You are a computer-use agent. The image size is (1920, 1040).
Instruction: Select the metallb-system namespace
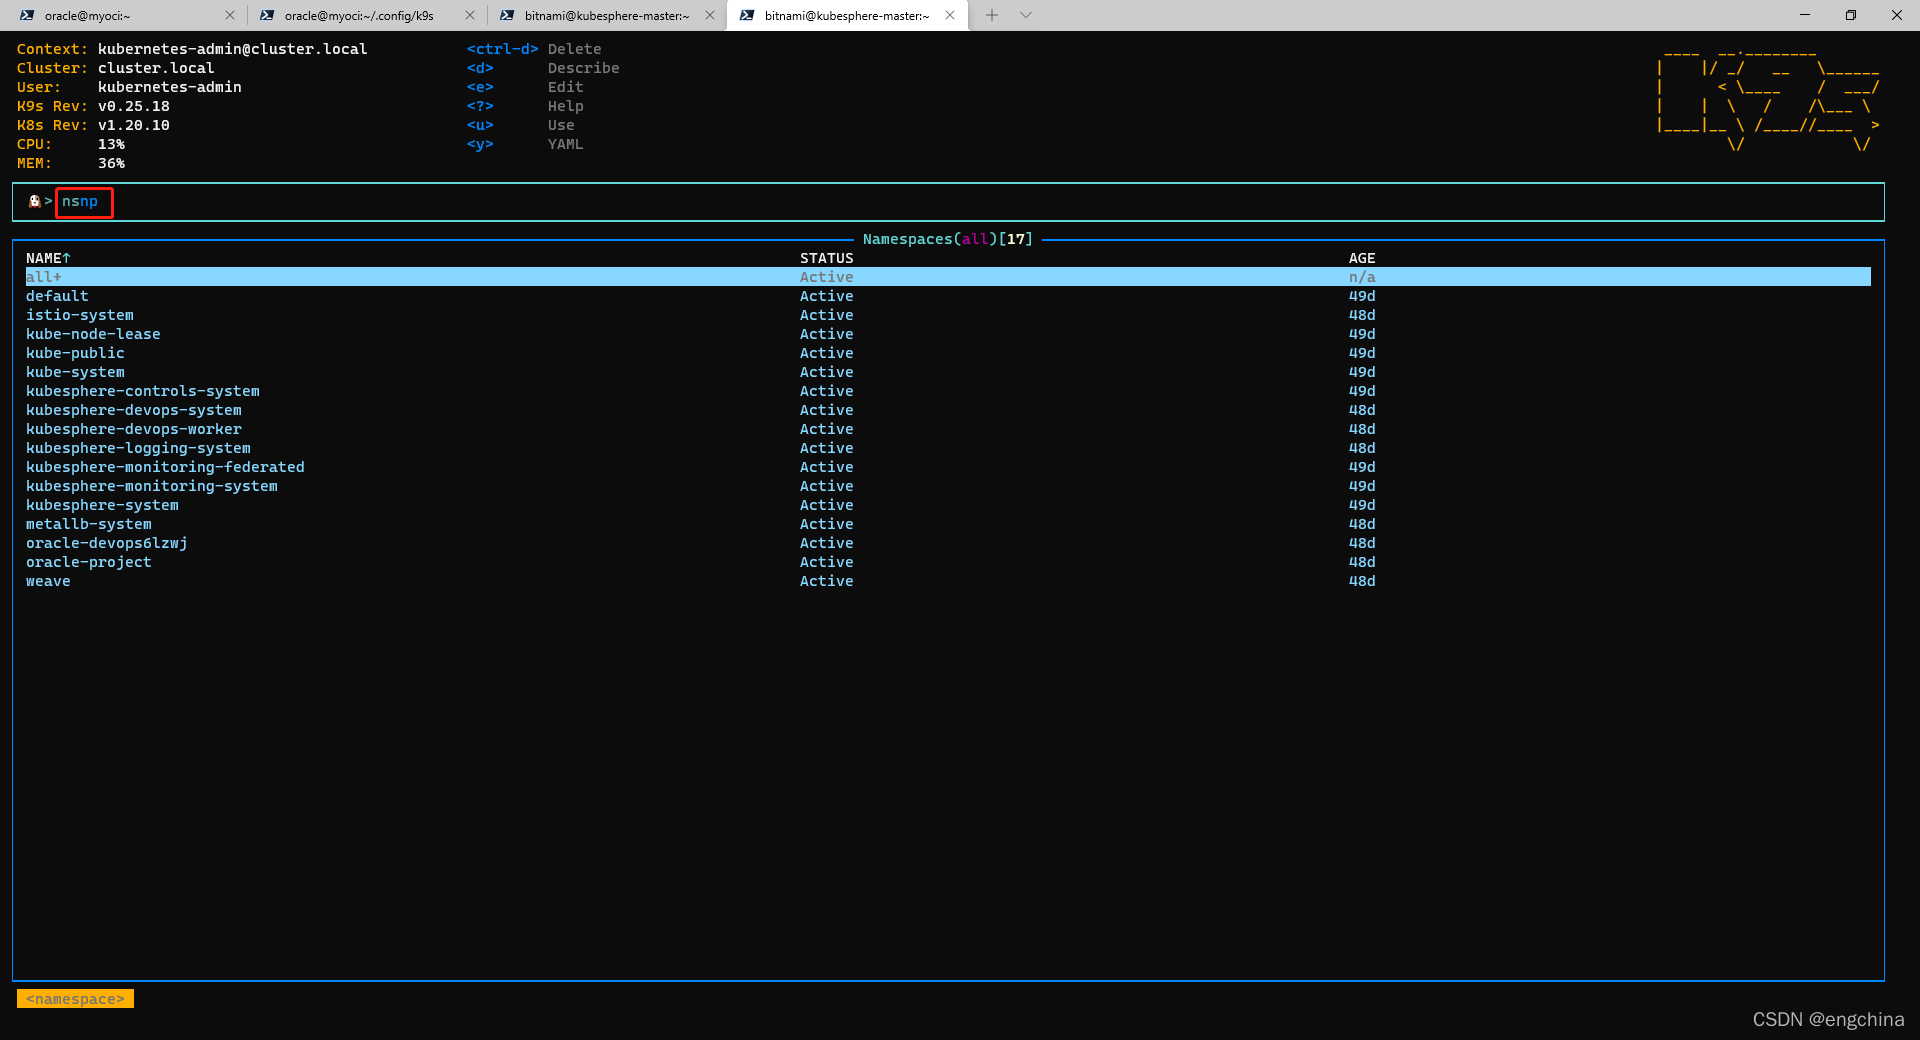pyautogui.click(x=948, y=524)
